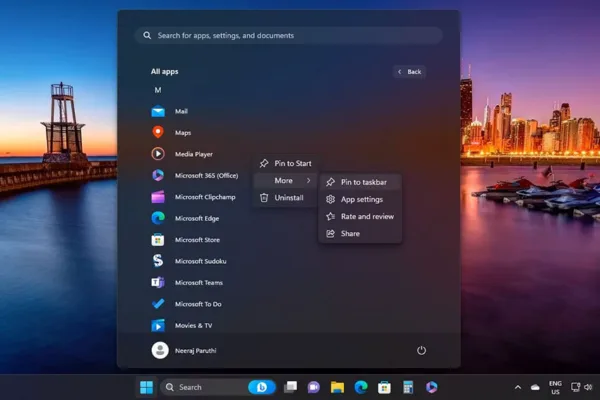Screen dimensions: 600x400
Task: Open Microsoft Store from the taskbar
Action: click(384, 387)
